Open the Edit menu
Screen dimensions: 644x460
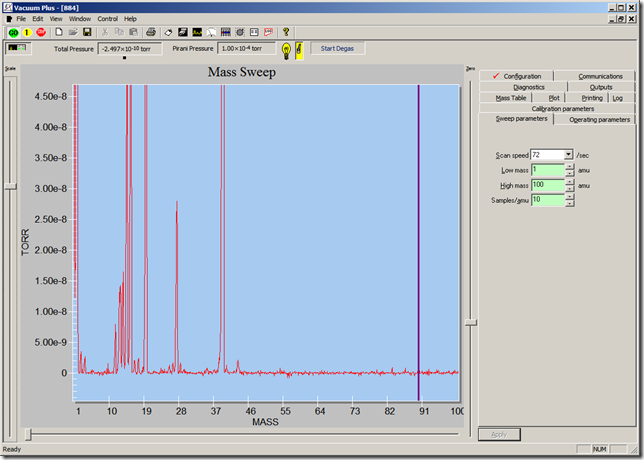38,19
